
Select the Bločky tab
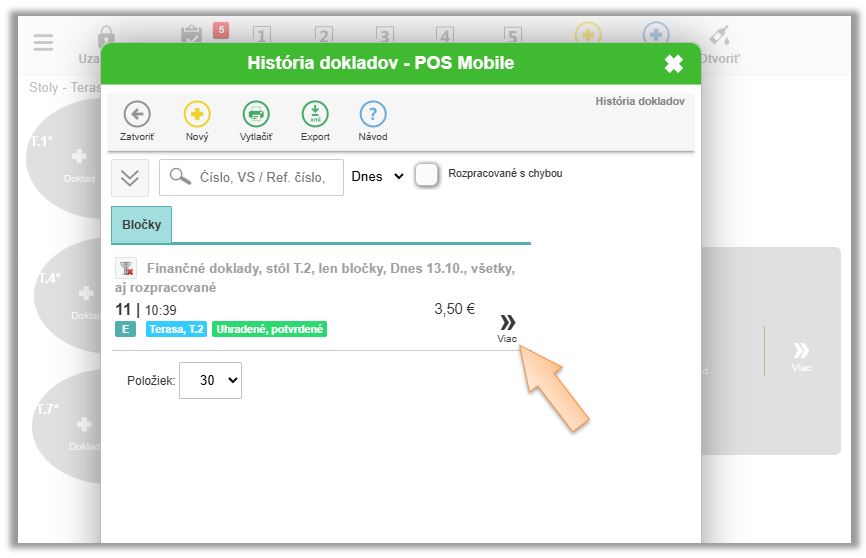141,225
